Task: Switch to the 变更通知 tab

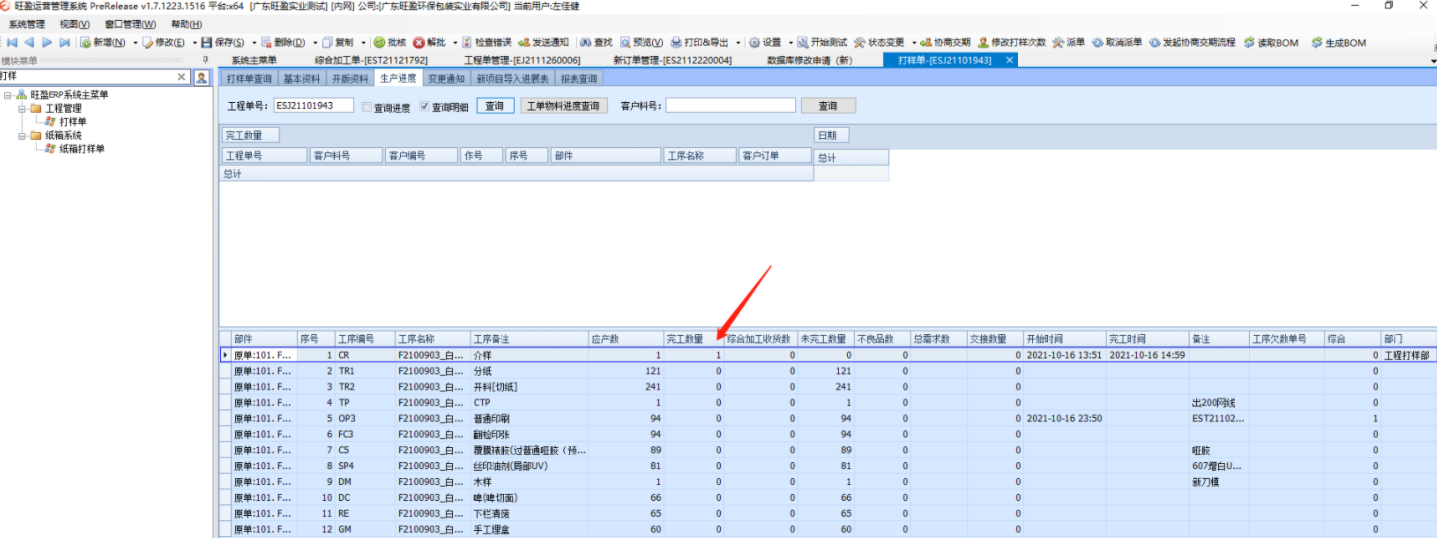Action: (x=446, y=79)
